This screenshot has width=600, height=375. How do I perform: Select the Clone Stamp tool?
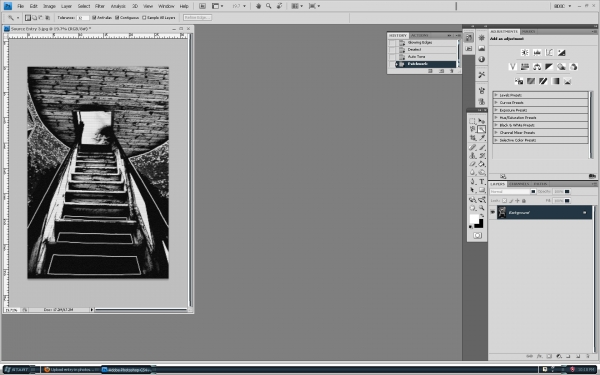[x=473, y=156]
